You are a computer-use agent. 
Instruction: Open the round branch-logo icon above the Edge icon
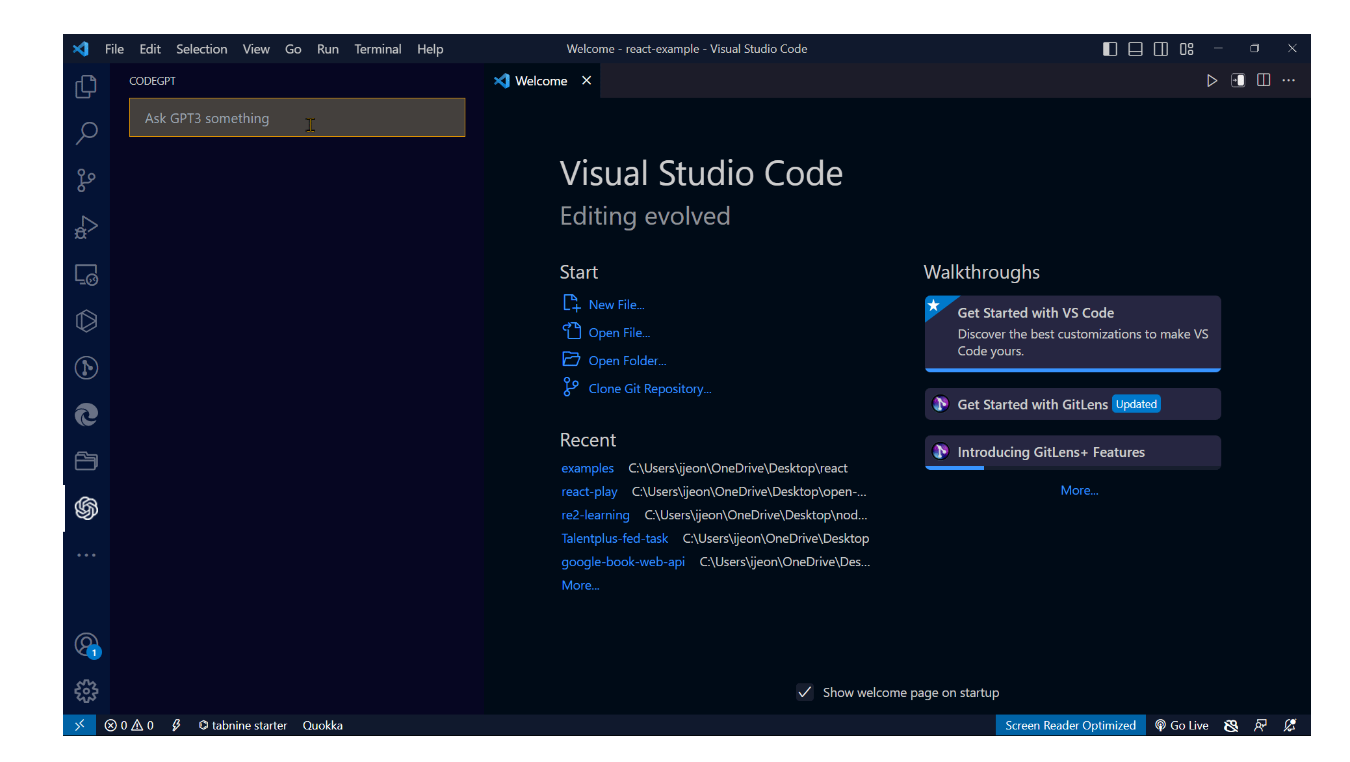click(x=86, y=368)
